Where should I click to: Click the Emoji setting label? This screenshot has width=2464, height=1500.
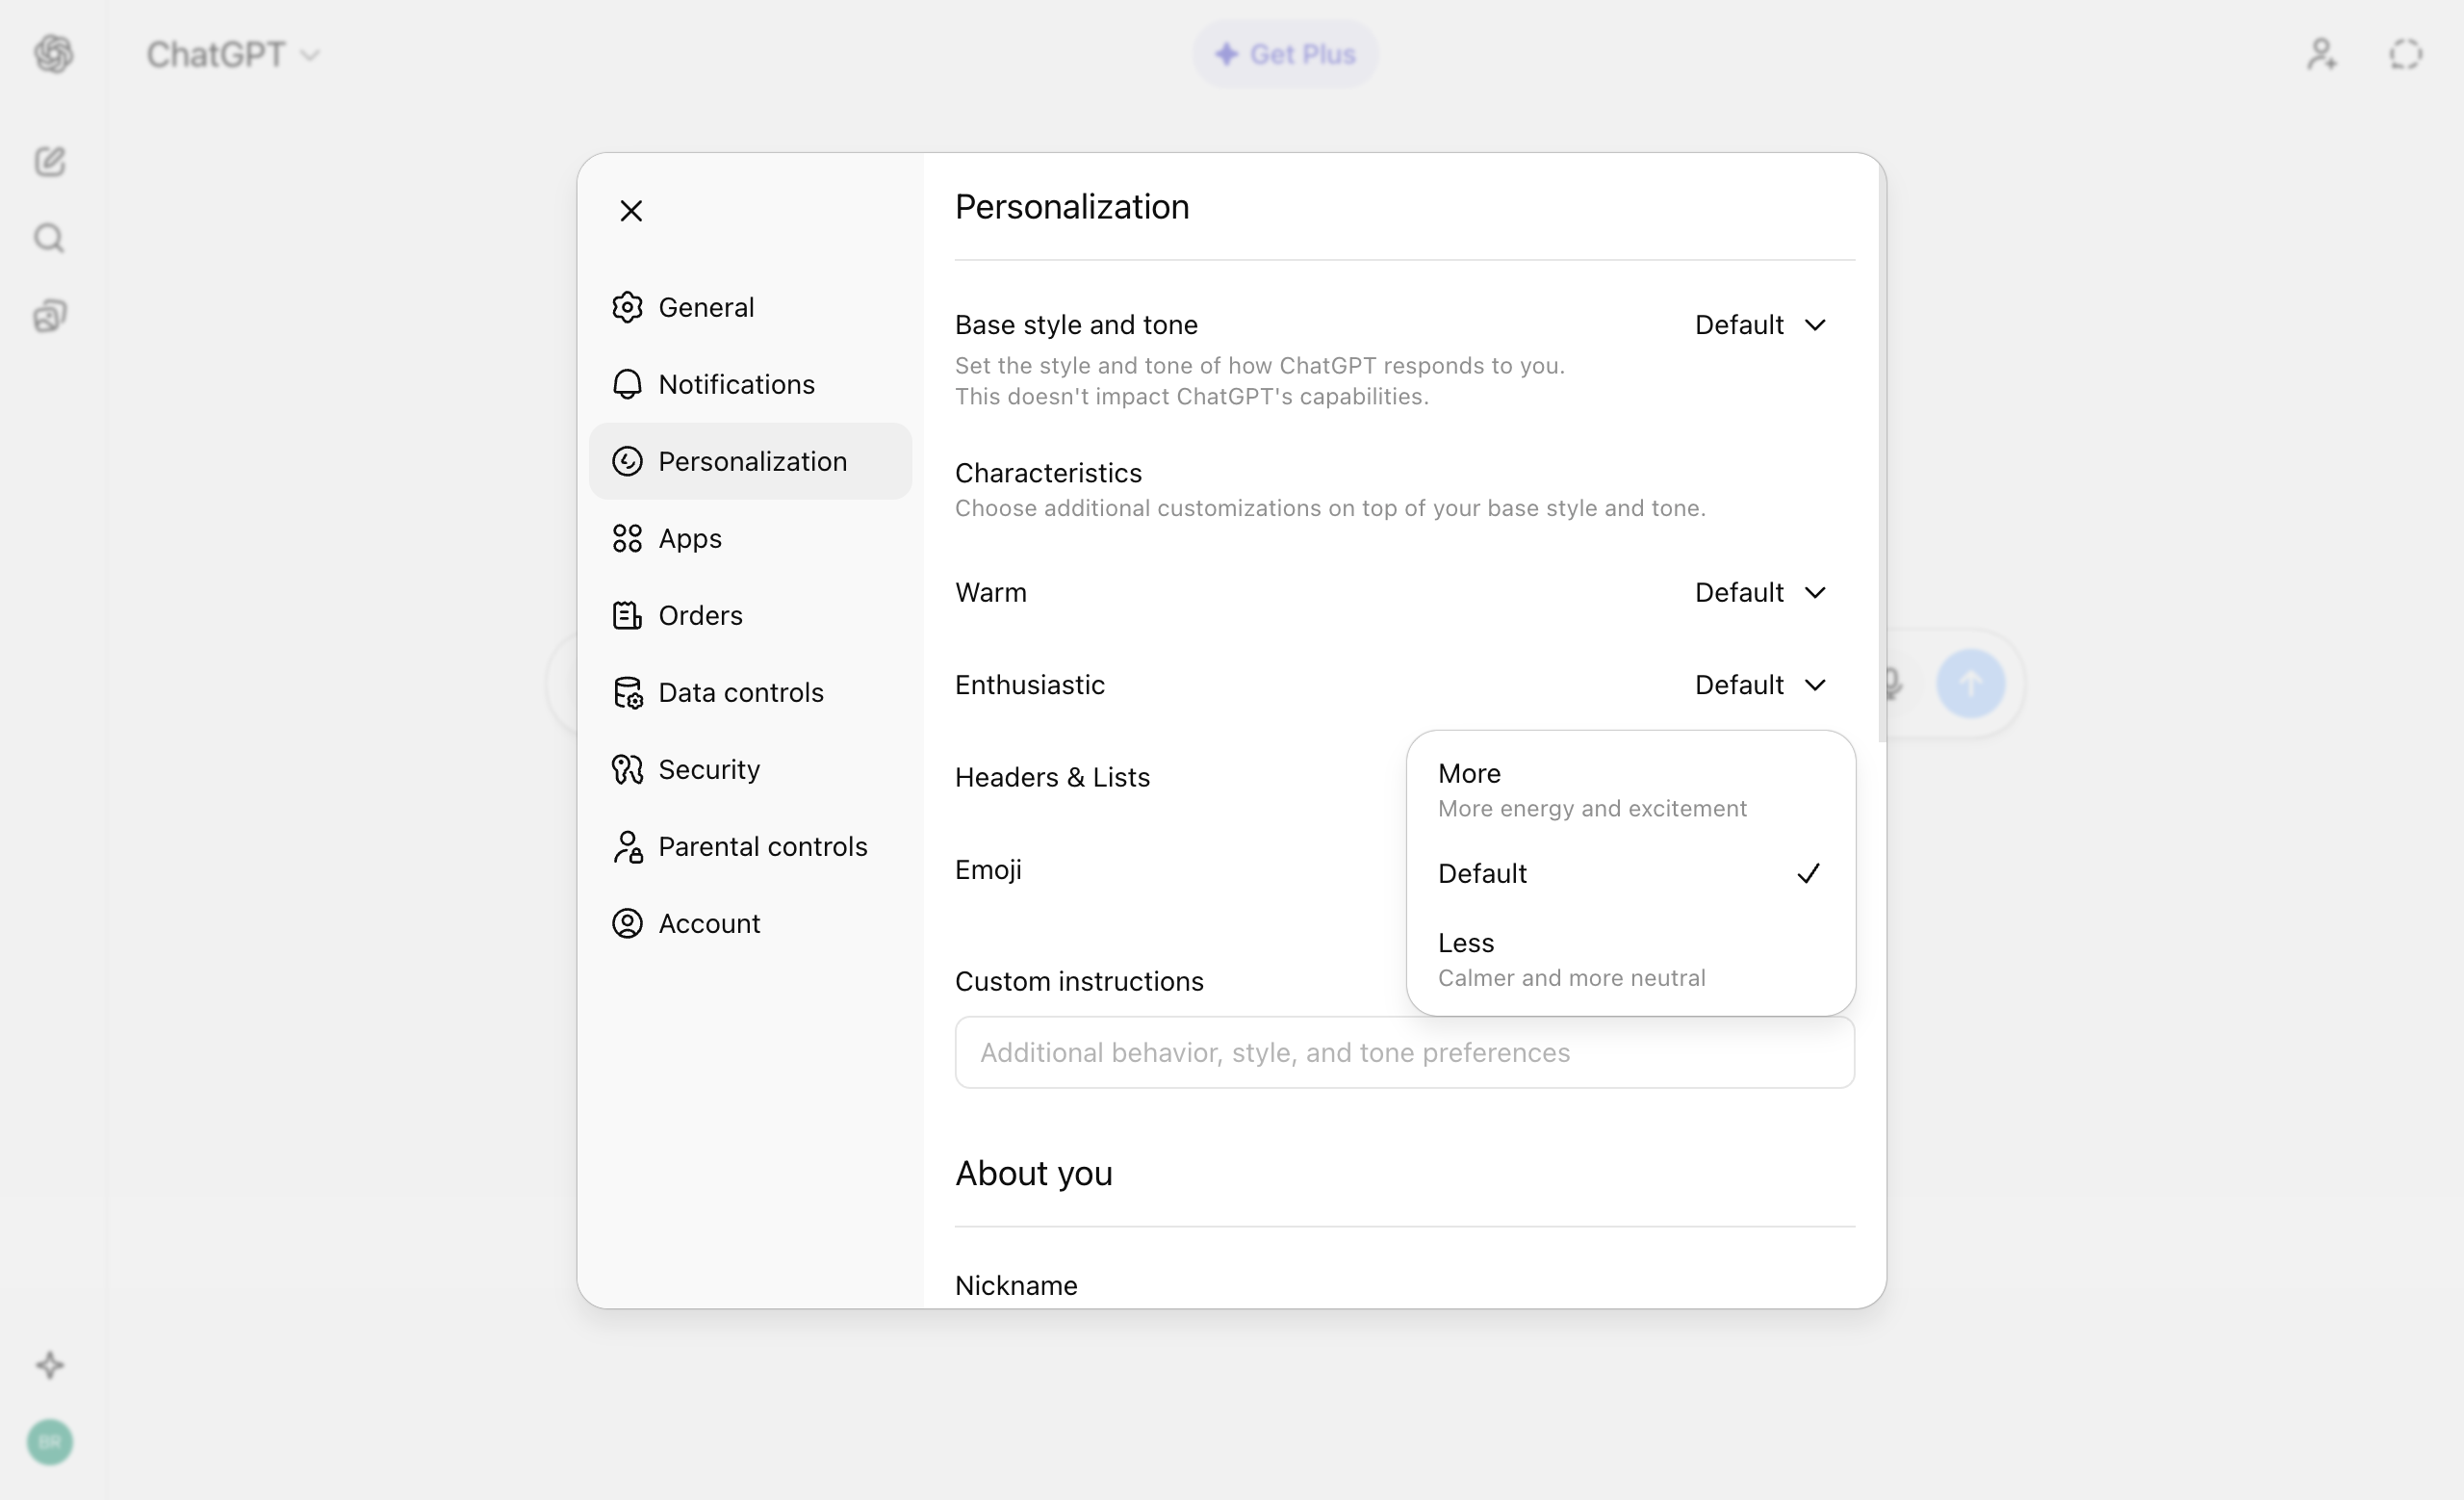coord(988,870)
